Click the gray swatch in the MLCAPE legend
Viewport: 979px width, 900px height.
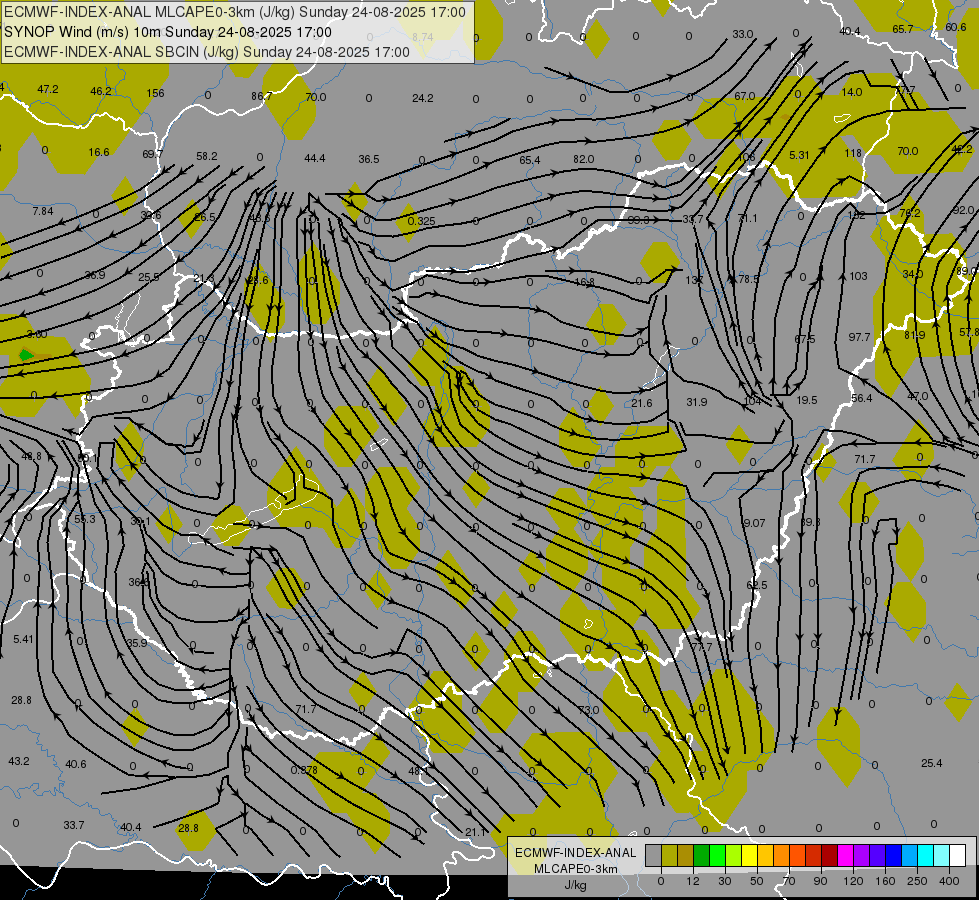tap(653, 856)
